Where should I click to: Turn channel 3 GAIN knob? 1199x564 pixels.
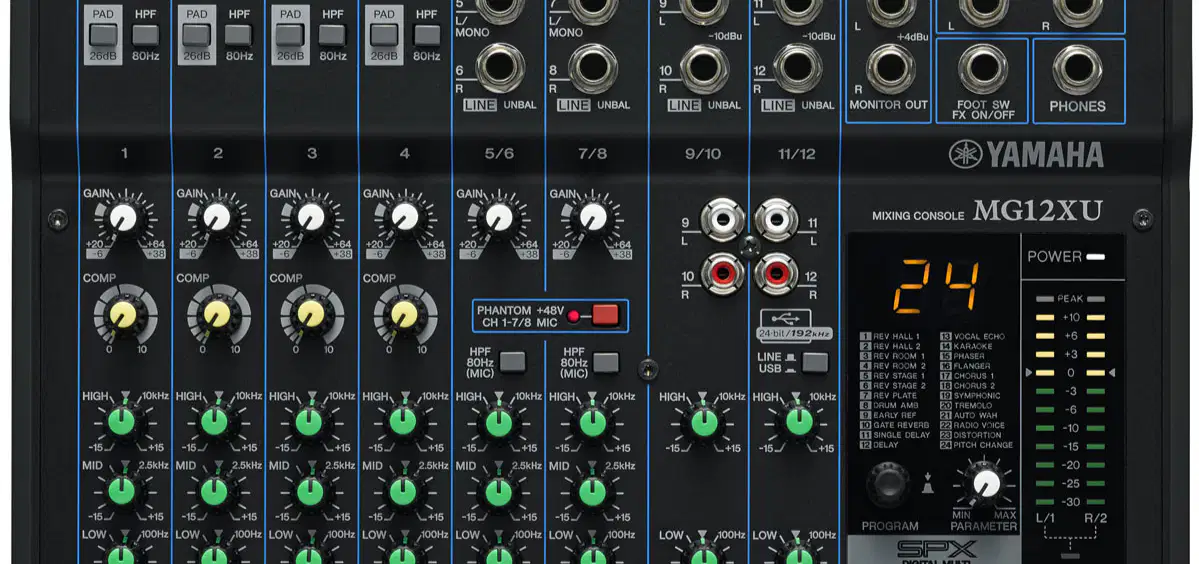click(310, 218)
